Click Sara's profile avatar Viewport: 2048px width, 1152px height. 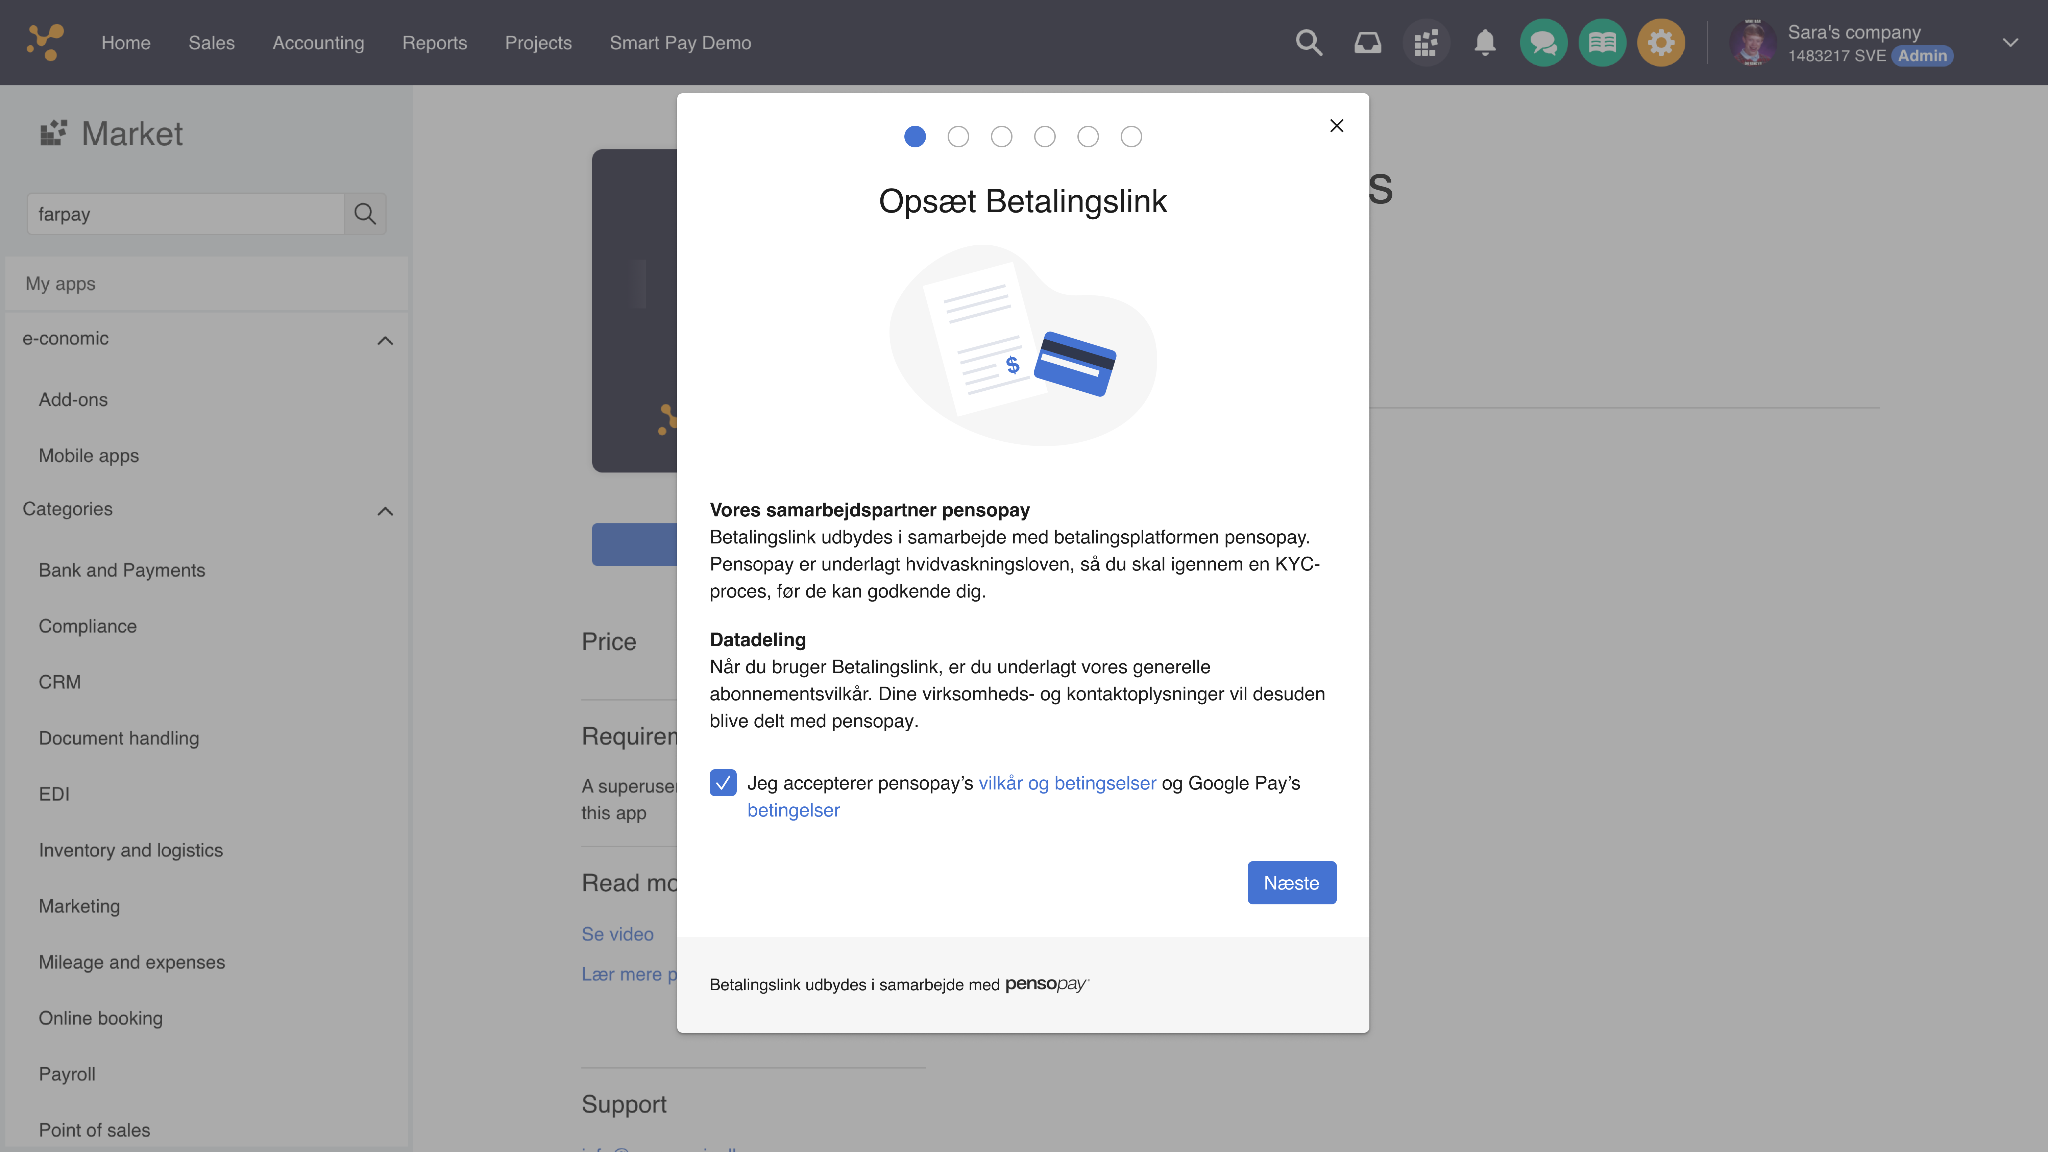pos(1752,42)
